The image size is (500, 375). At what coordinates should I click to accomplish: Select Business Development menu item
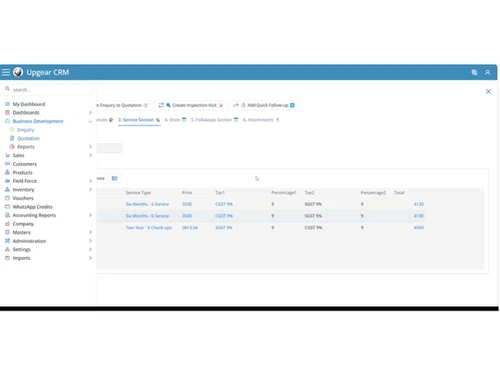click(x=38, y=121)
